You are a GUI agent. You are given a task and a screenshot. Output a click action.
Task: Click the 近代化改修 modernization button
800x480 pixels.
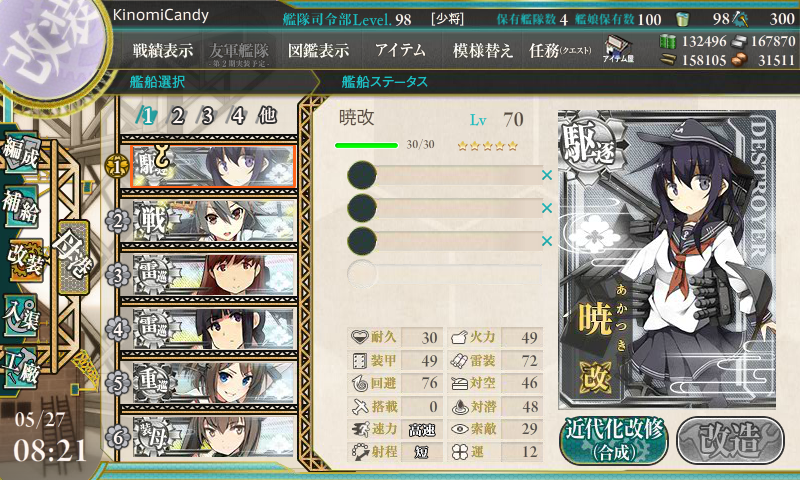pos(614,440)
